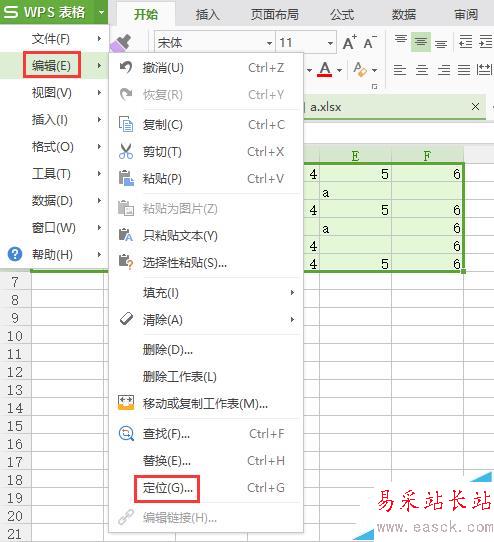Expand the 插入(I) menu
This screenshot has height=542, width=494.
click(x=54, y=120)
